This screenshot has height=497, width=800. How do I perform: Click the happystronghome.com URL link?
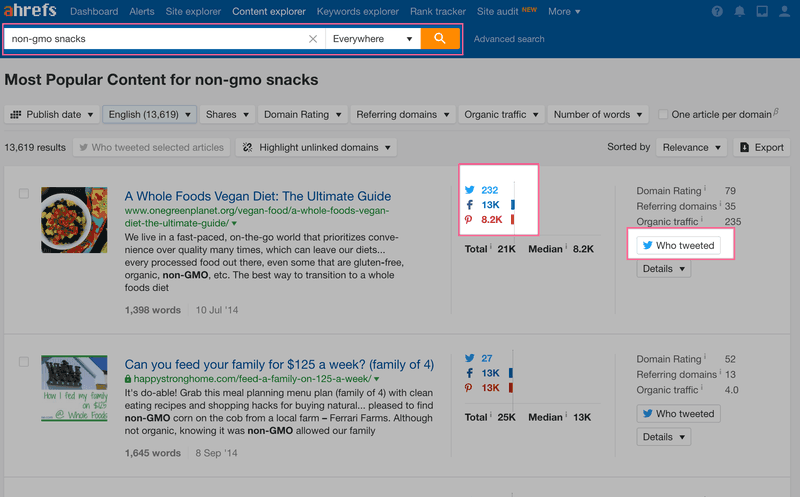[252, 379]
